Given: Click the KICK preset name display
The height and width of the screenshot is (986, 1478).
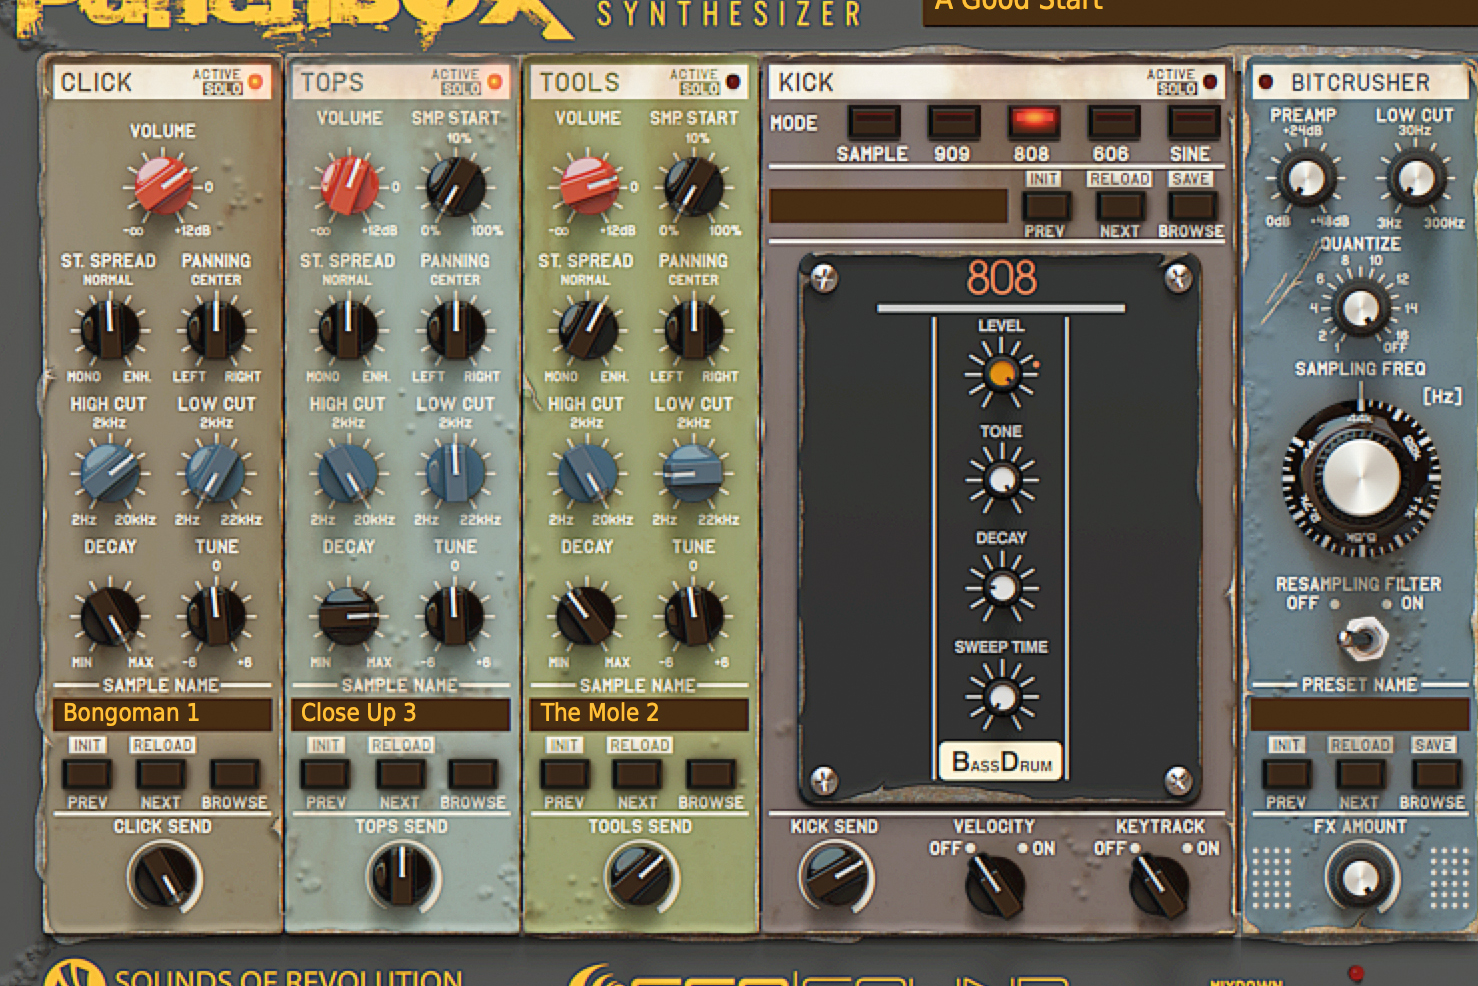Looking at the screenshot, I should [x=888, y=206].
